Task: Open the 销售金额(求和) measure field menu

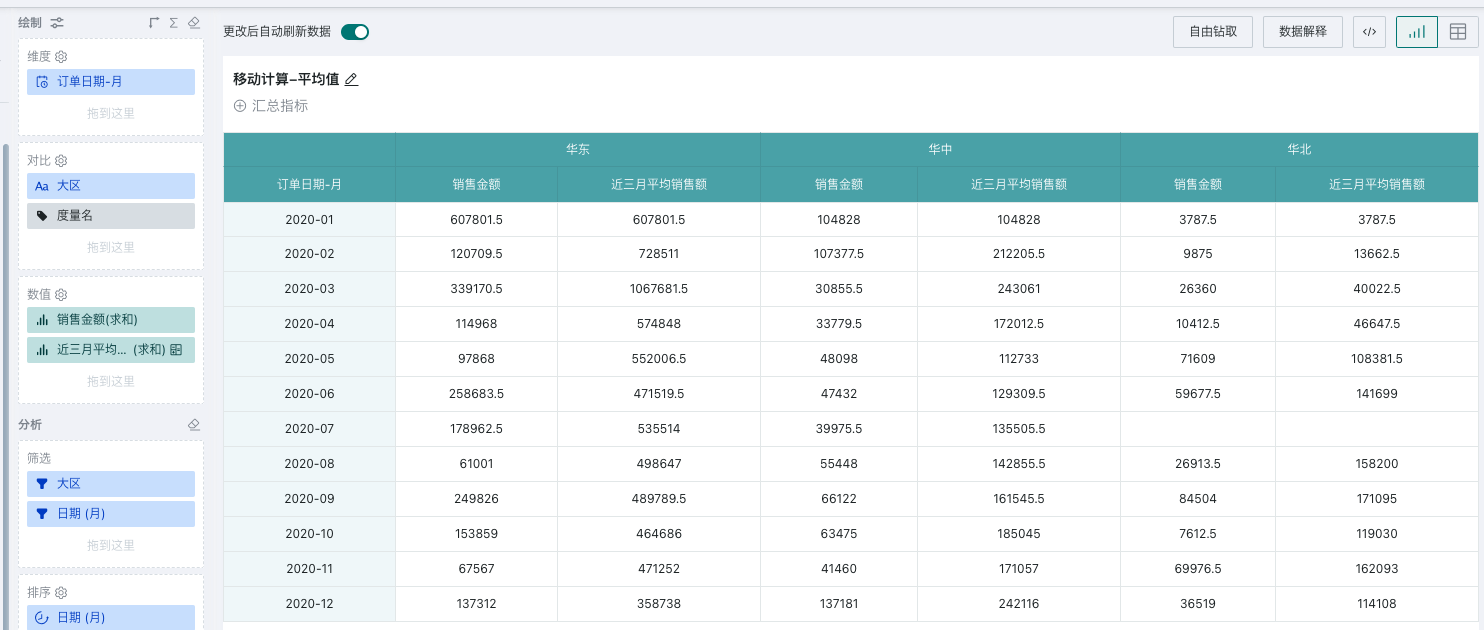Action: (x=111, y=320)
